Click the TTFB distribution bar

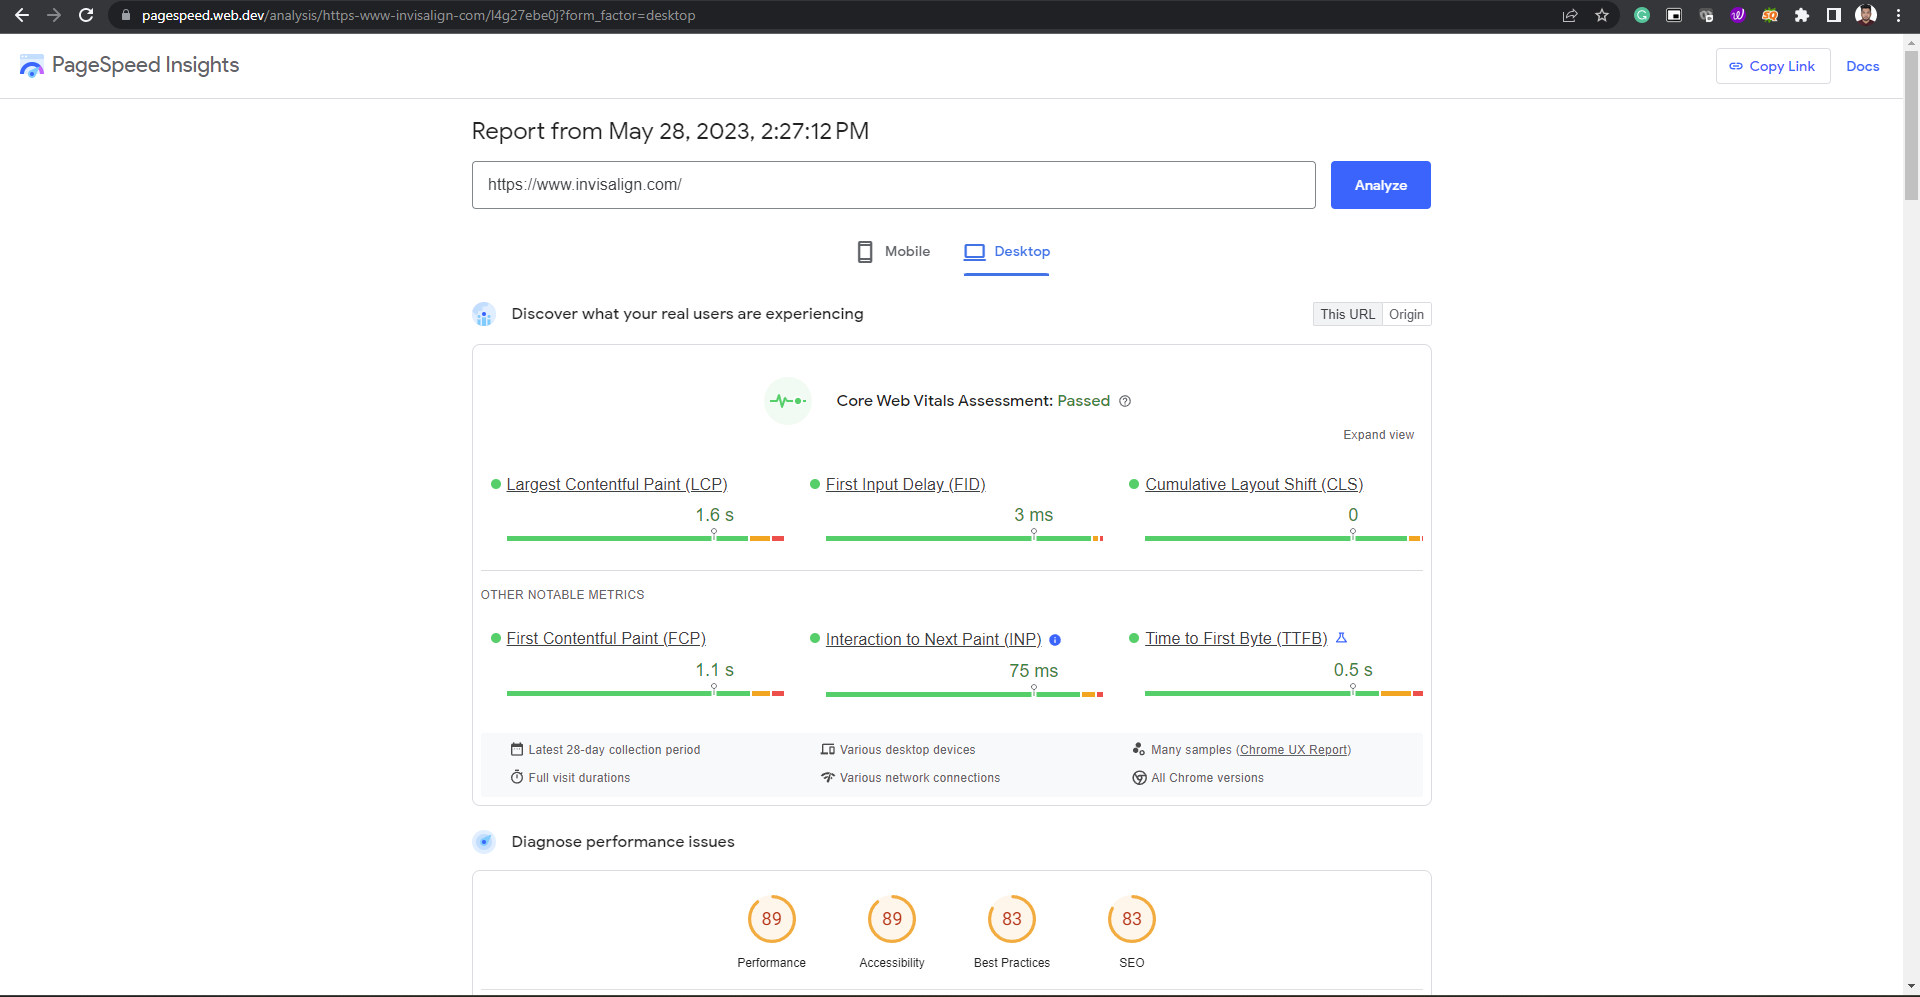click(1284, 693)
